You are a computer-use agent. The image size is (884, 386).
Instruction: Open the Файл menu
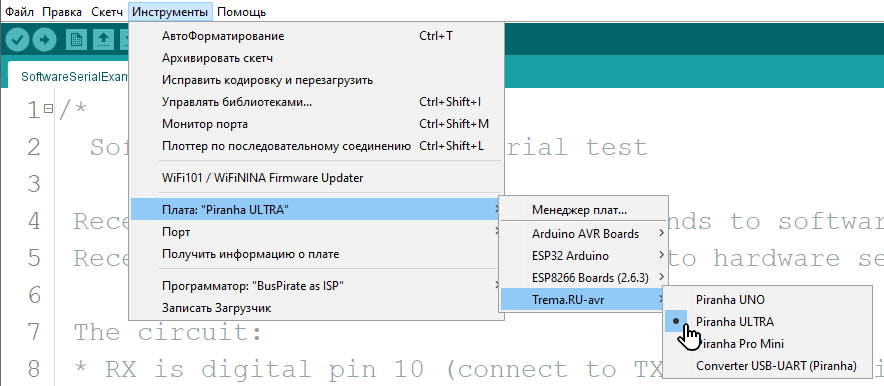[19, 12]
